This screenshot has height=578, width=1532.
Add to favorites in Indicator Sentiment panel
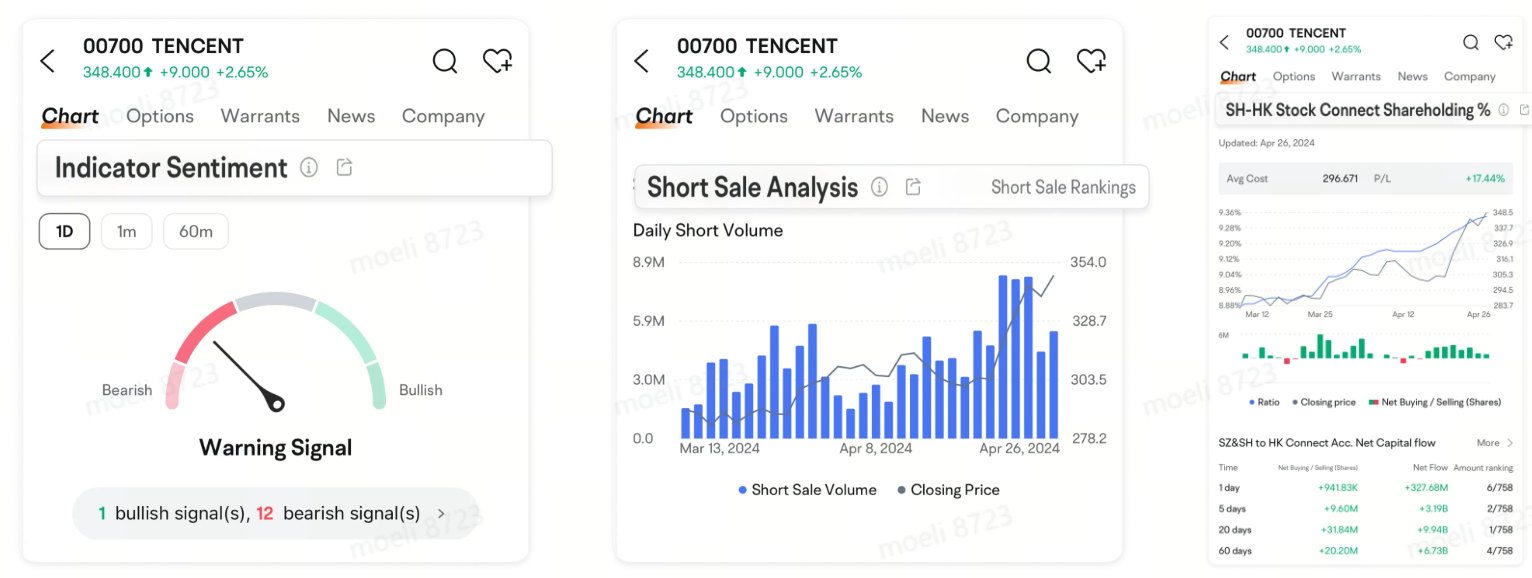497,61
